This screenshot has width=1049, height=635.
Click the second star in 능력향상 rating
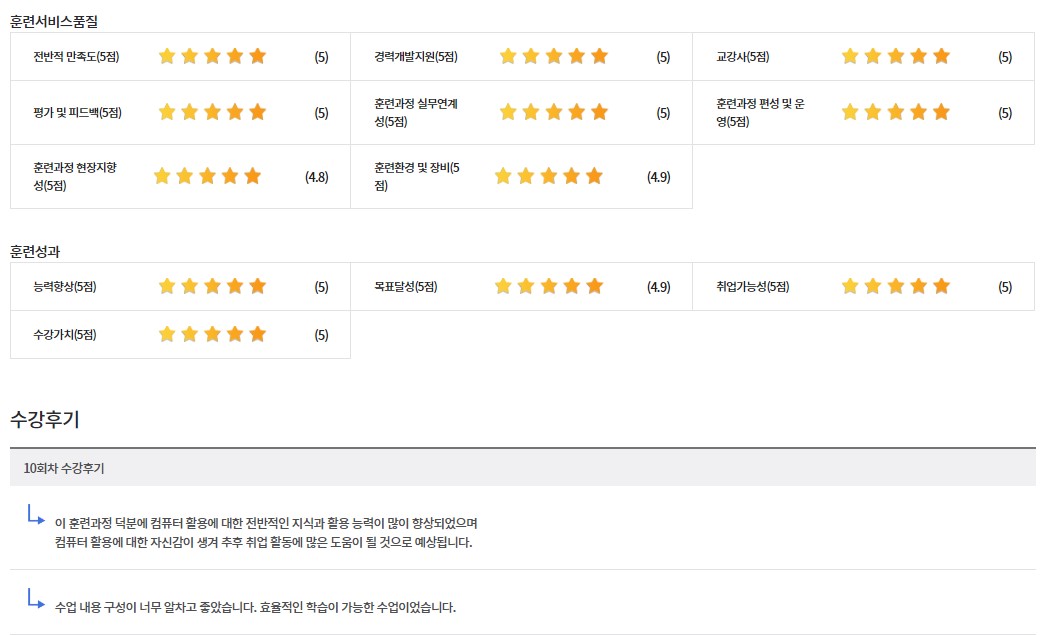tap(190, 286)
